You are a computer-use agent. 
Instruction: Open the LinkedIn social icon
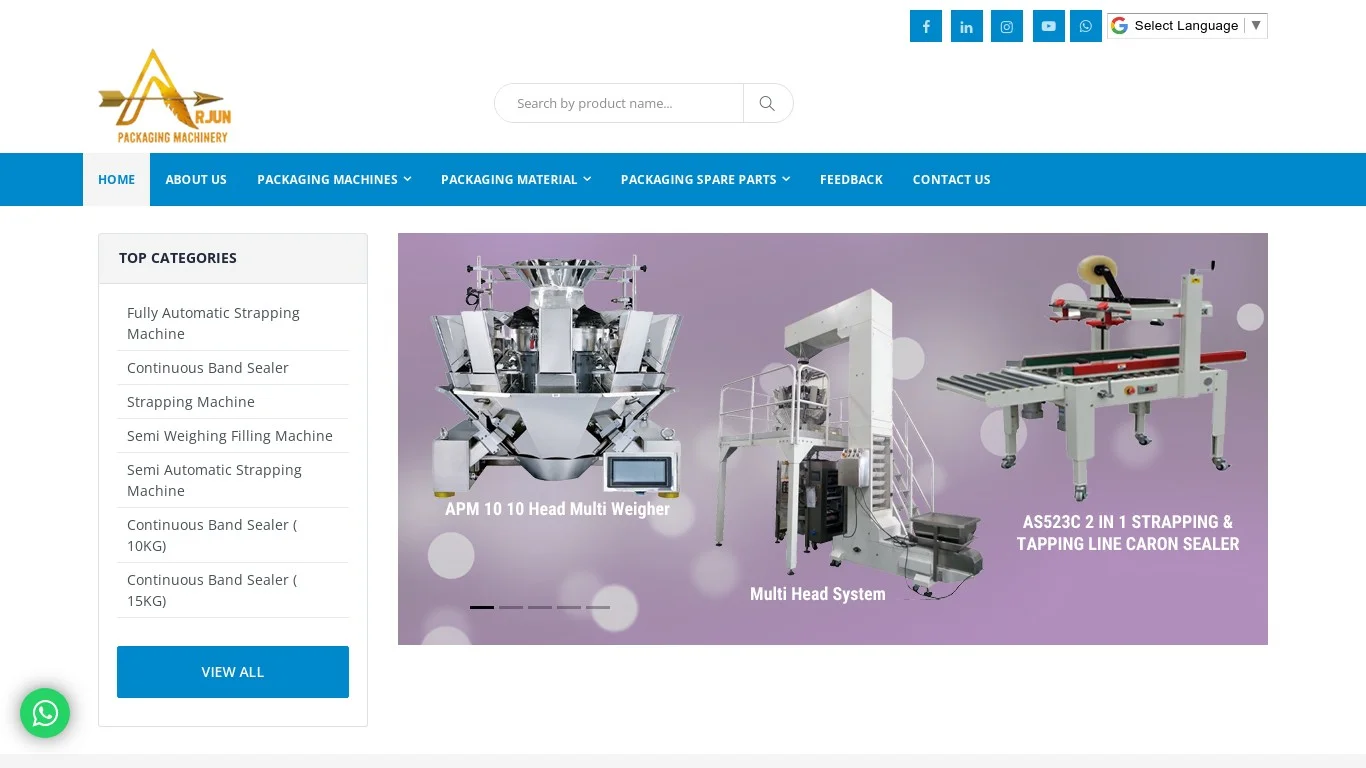click(966, 27)
